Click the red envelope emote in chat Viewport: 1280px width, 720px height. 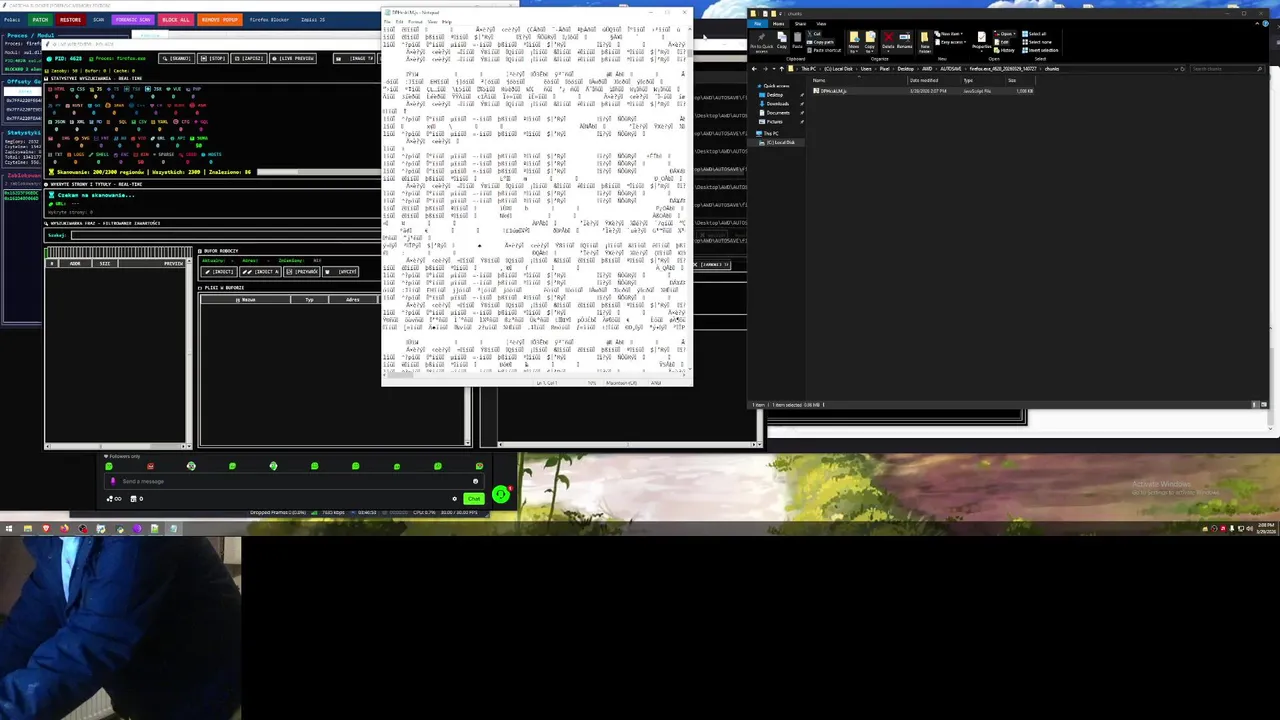click(150, 466)
